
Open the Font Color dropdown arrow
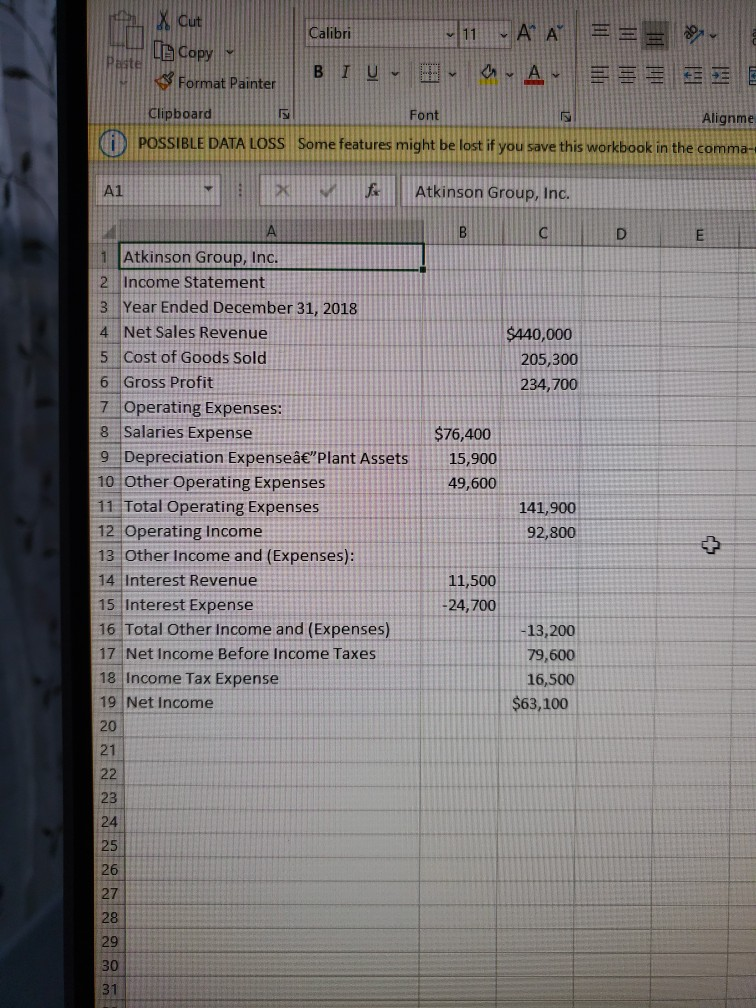555,75
